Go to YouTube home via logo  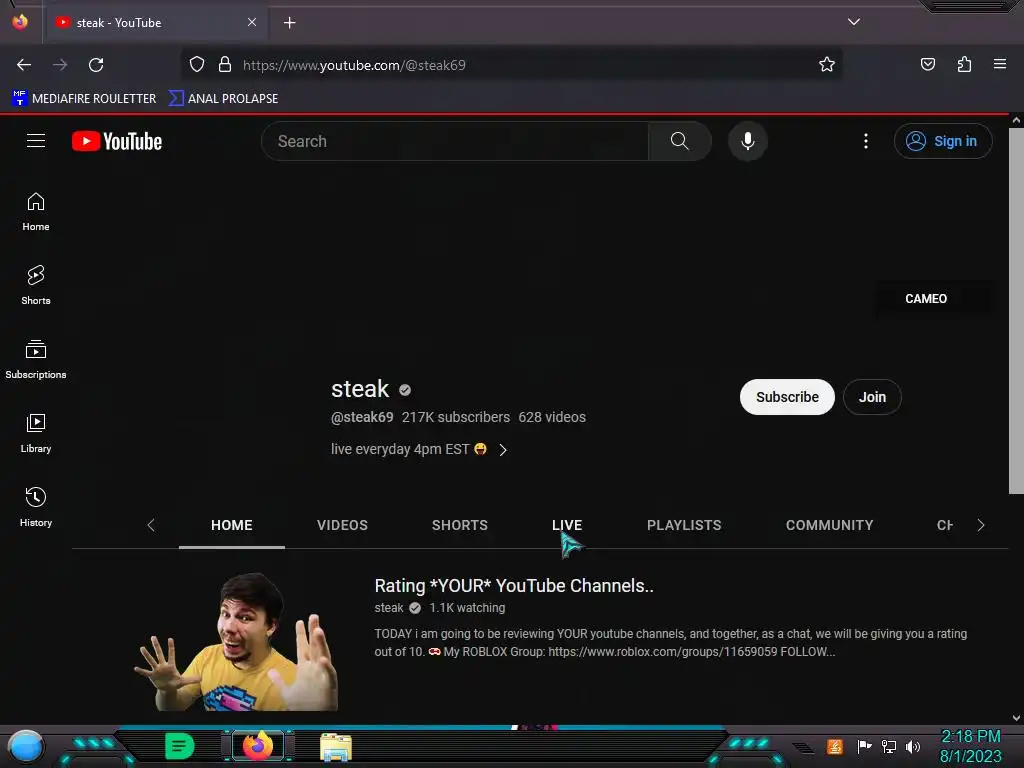(117, 141)
